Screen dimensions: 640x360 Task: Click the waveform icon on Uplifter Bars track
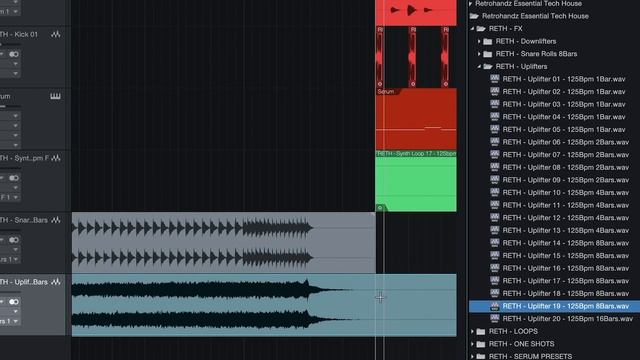point(56,282)
